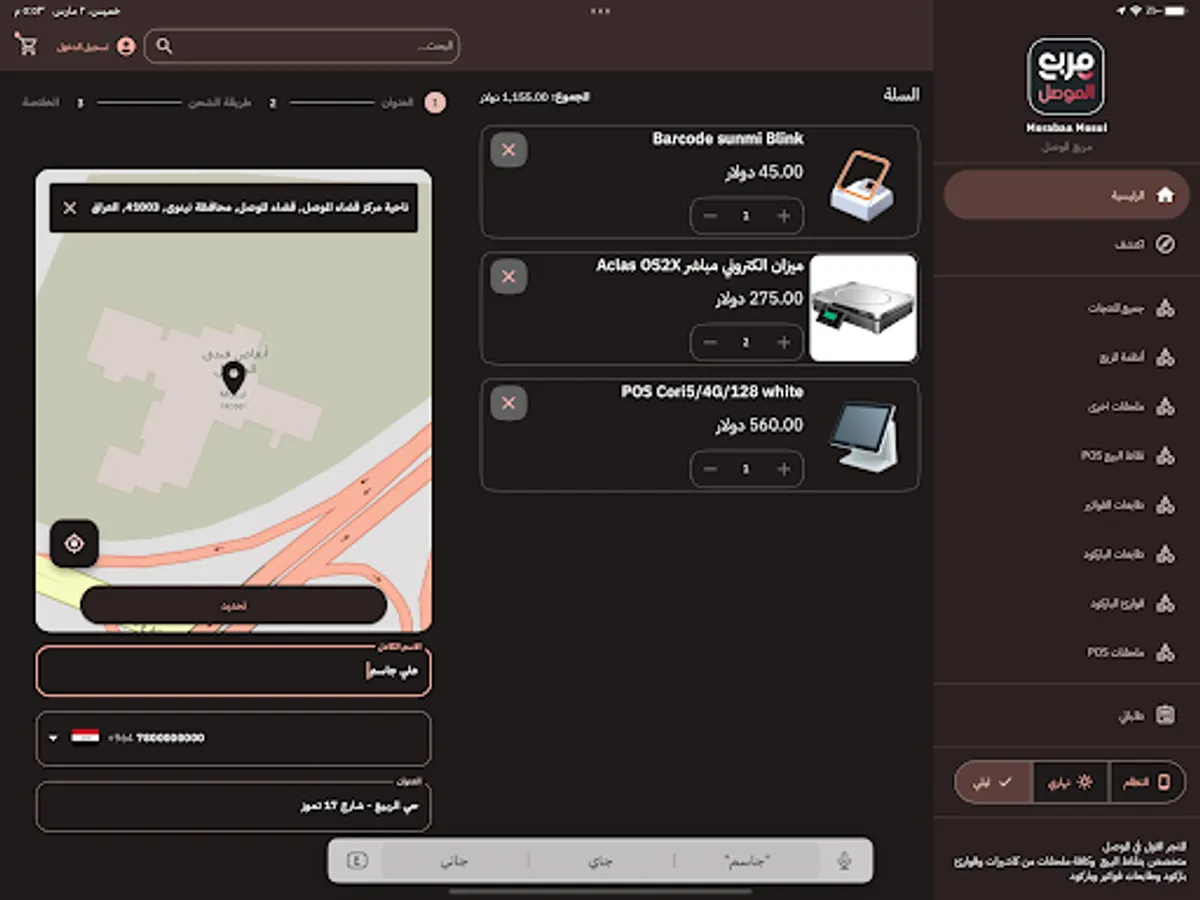Open the POS Cori5 white terminal thumbnail
Screen dimensions: 1200x900
pos(863,435)
